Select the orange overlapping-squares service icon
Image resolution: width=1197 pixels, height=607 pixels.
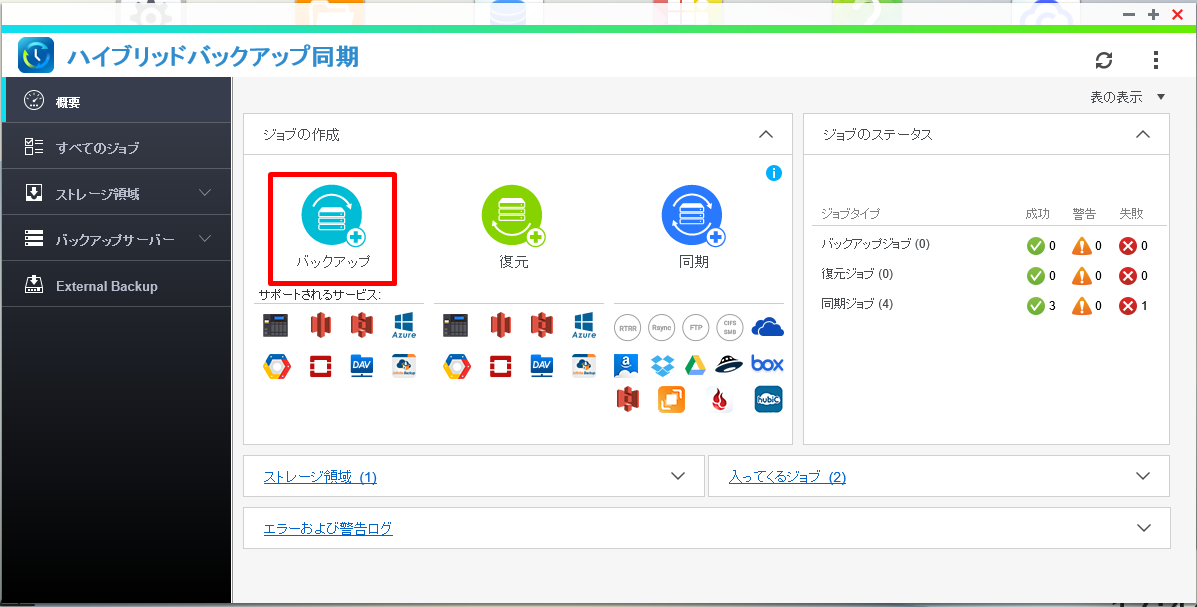point(671,399)
